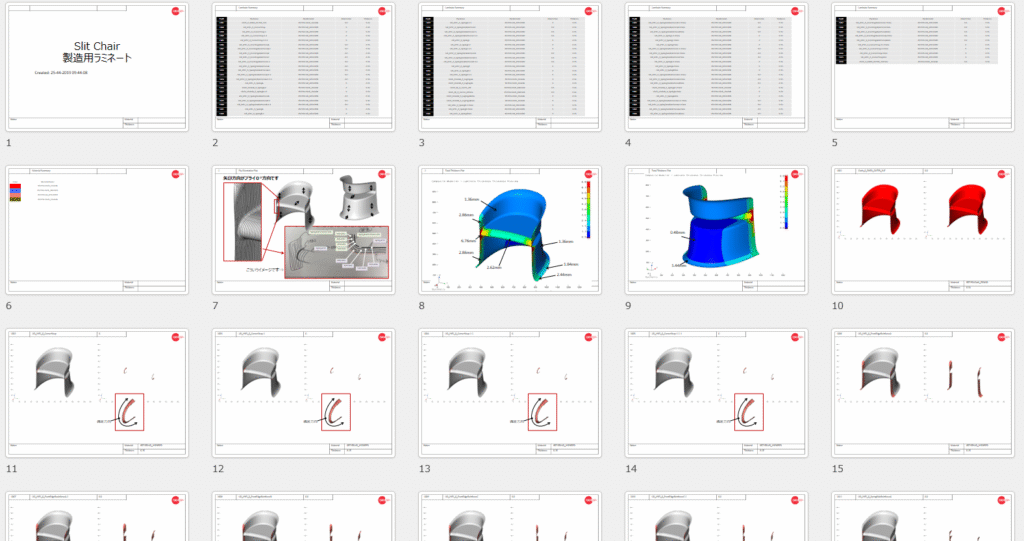
Task: Select the page 12 ply thumbnail
Action: pyautogui.click(x=303, y=392)
